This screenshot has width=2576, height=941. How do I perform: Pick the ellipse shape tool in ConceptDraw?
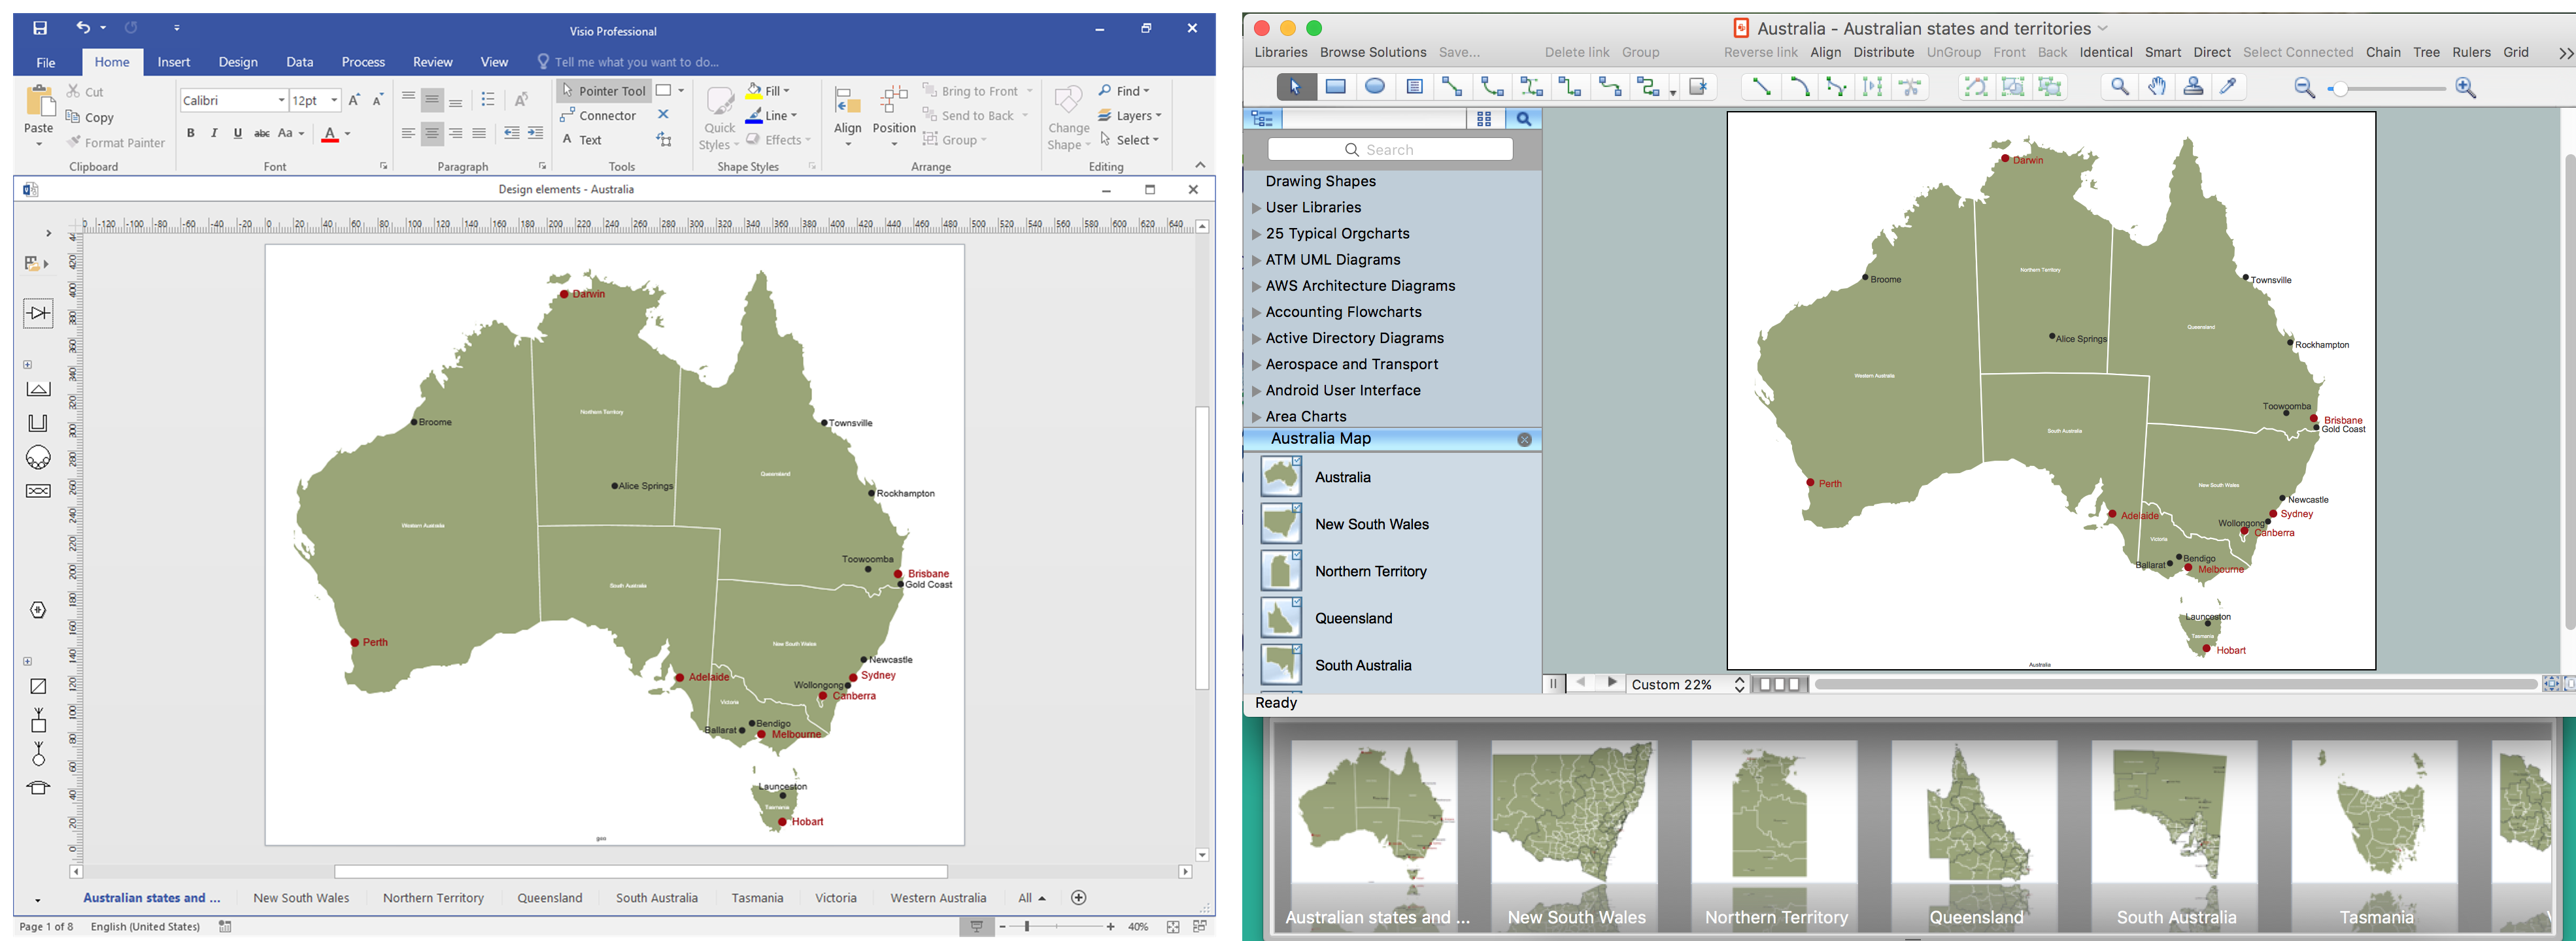coord(1375,87)
